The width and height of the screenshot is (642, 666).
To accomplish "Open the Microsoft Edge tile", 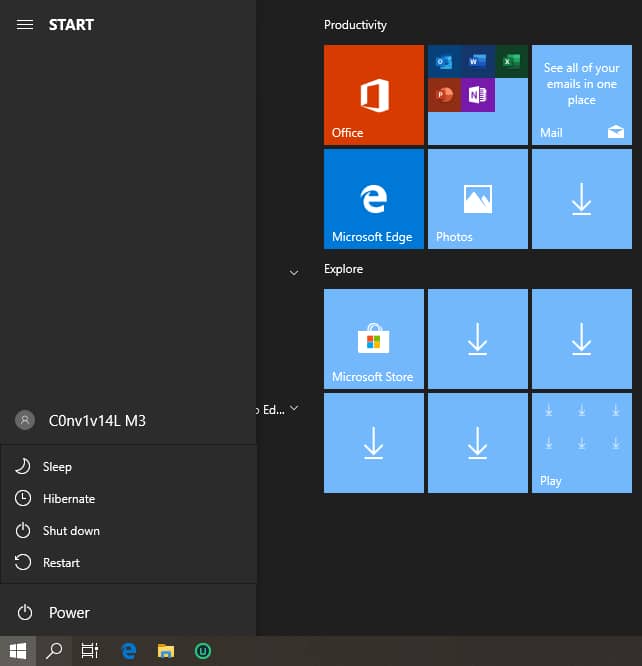I will pyautogui.click(x=373, y=199).
